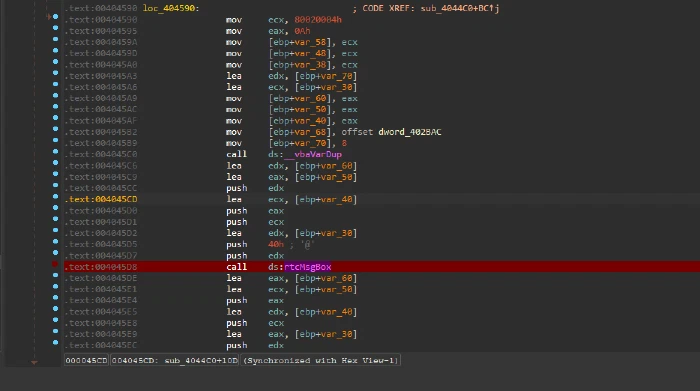Click address .text:004045E1
The height and width of the screenshot is (391, 700).
click(101, 289)
